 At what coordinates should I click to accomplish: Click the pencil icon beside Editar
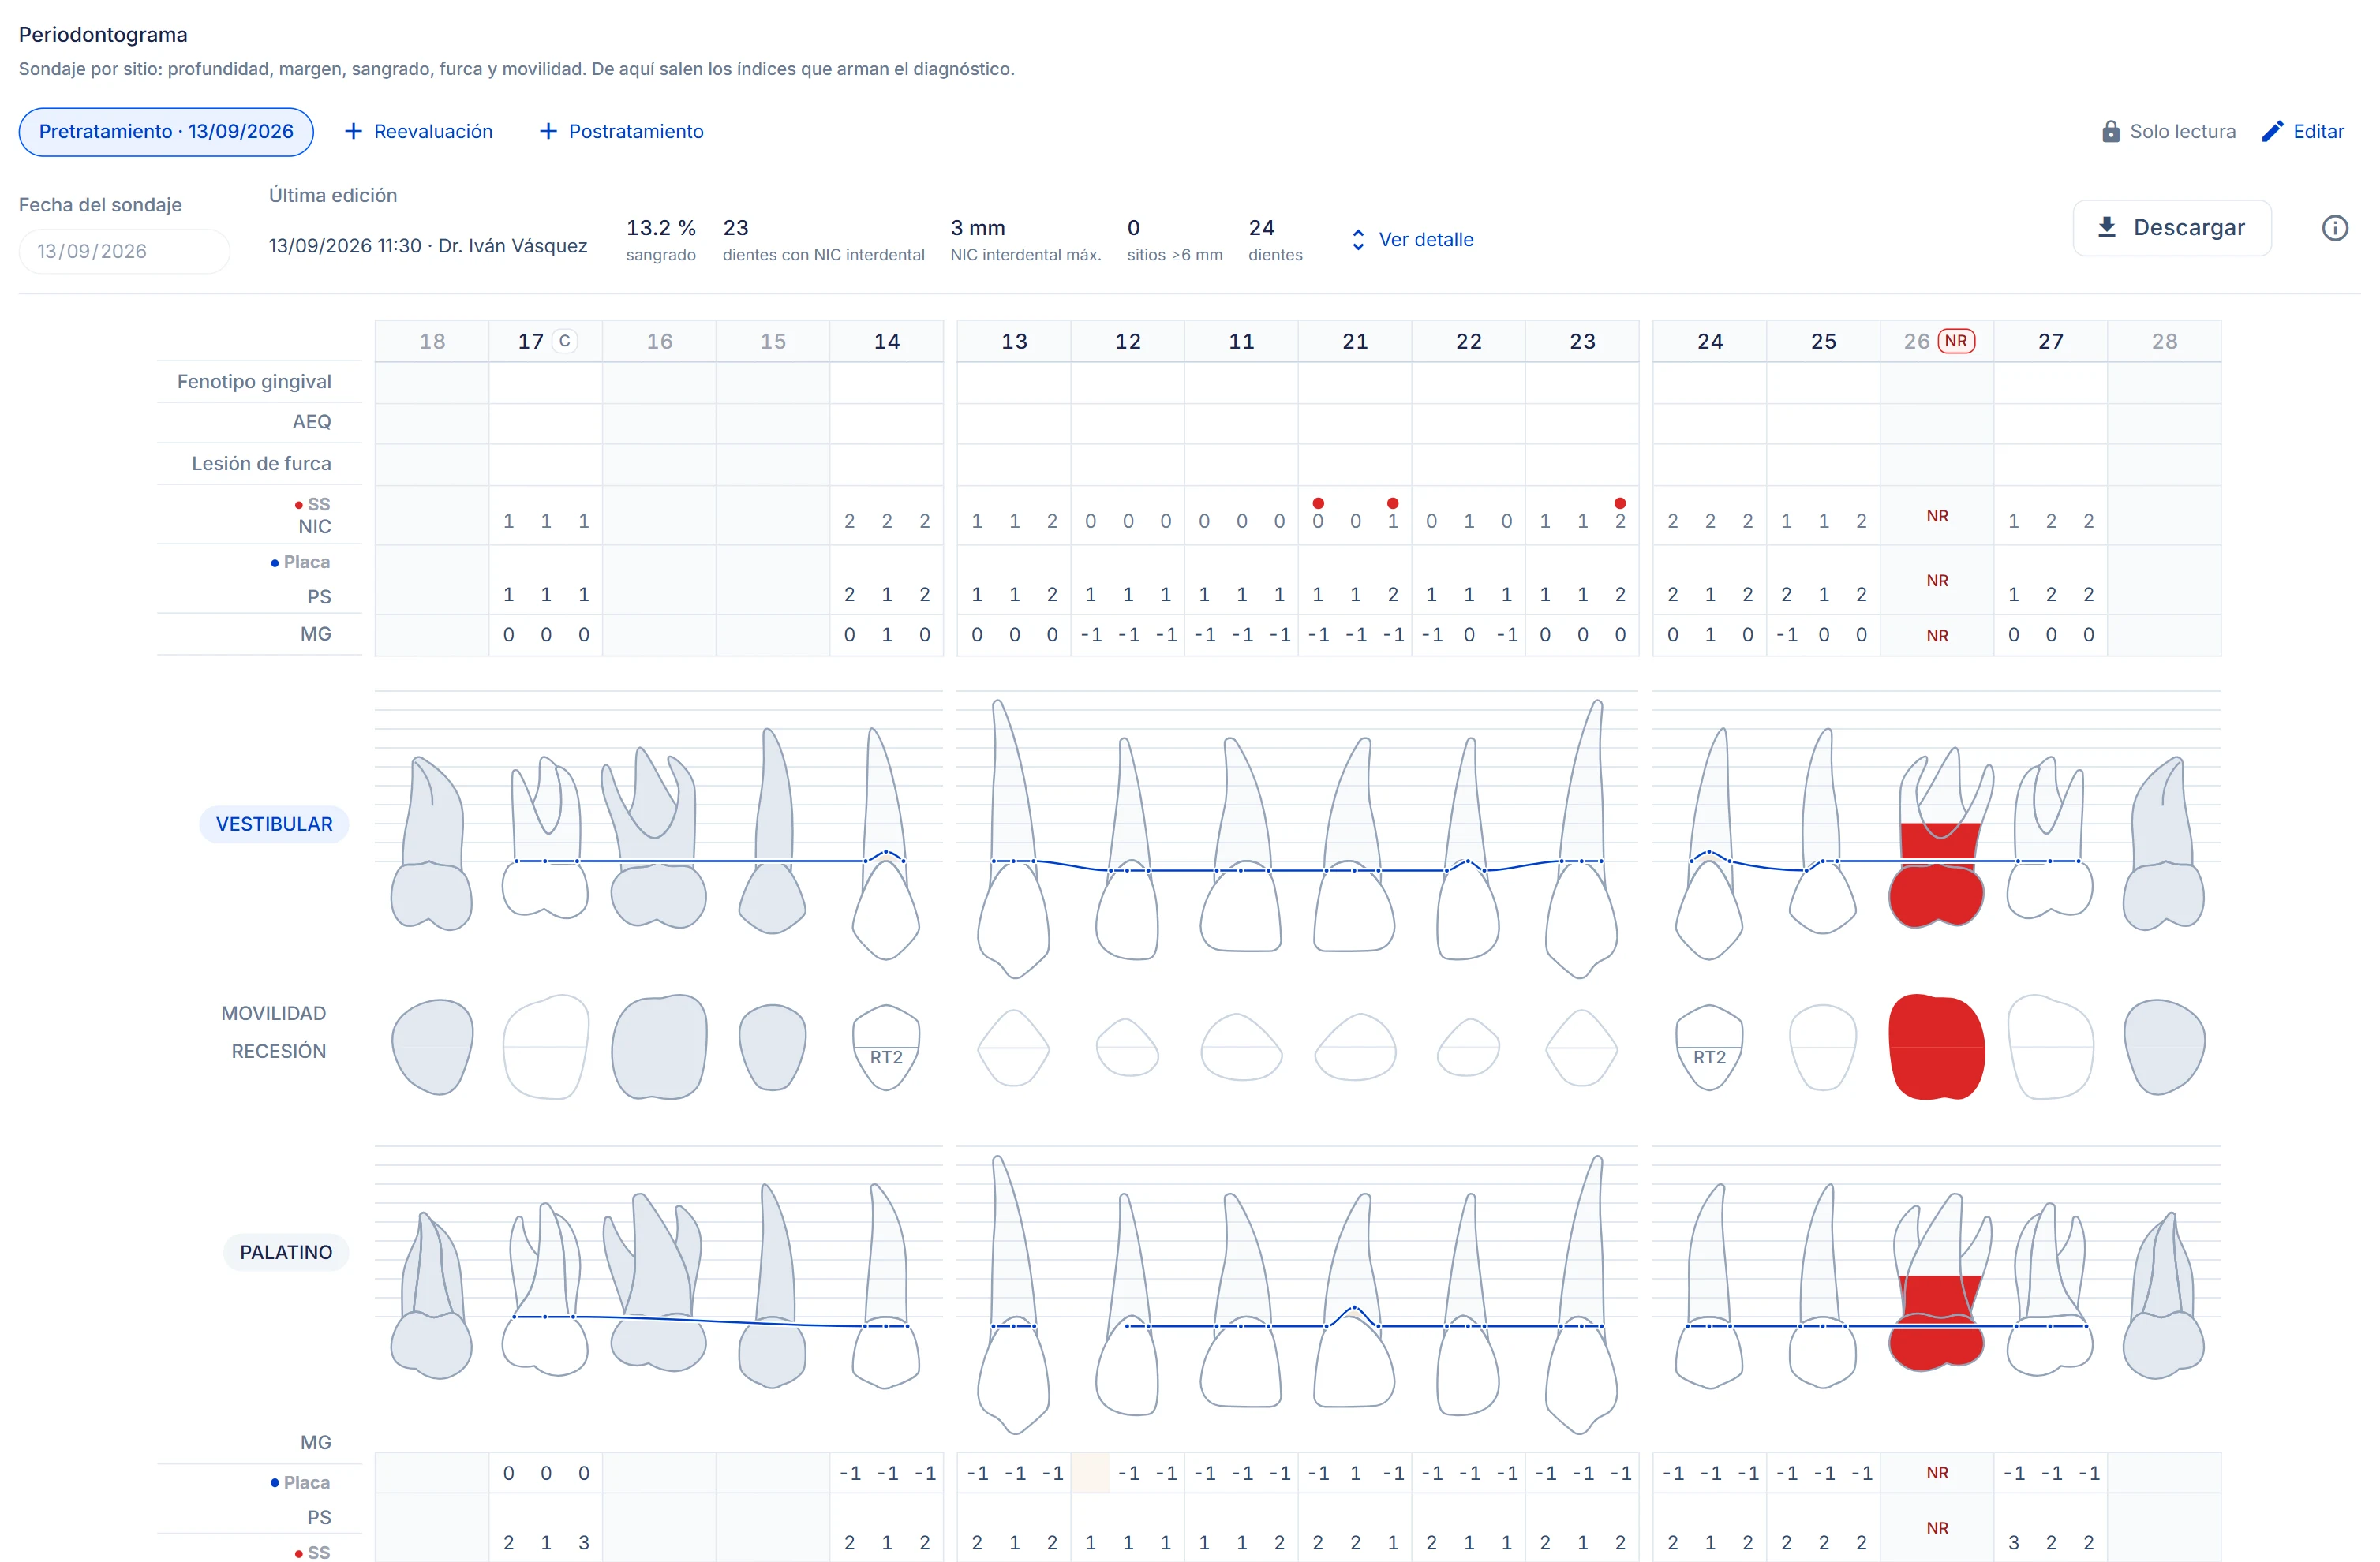pos(2272,131)
